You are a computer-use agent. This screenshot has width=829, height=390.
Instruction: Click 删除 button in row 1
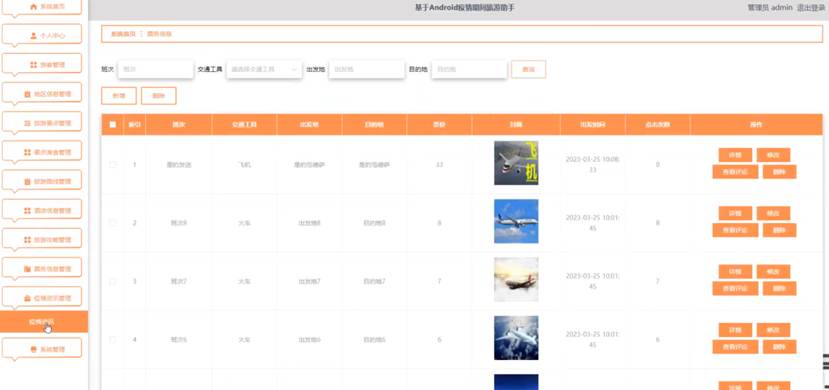(x=780, y=172)
